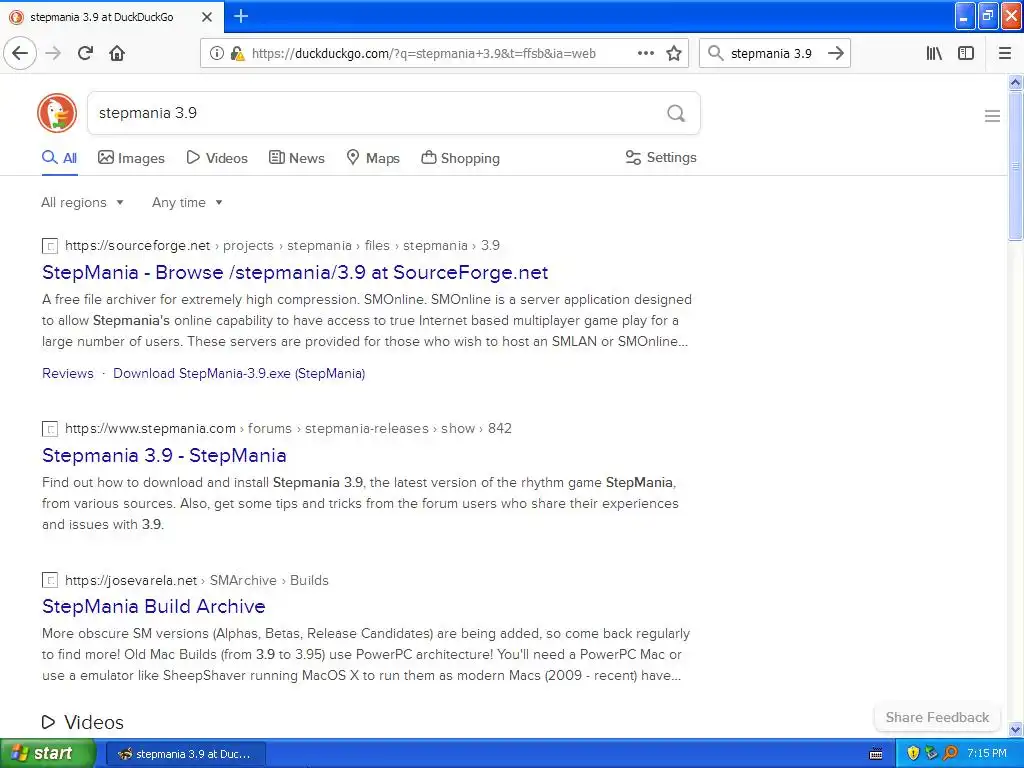Toggle the sidebar view icon
1024x768 pixels.
(966, 53)
